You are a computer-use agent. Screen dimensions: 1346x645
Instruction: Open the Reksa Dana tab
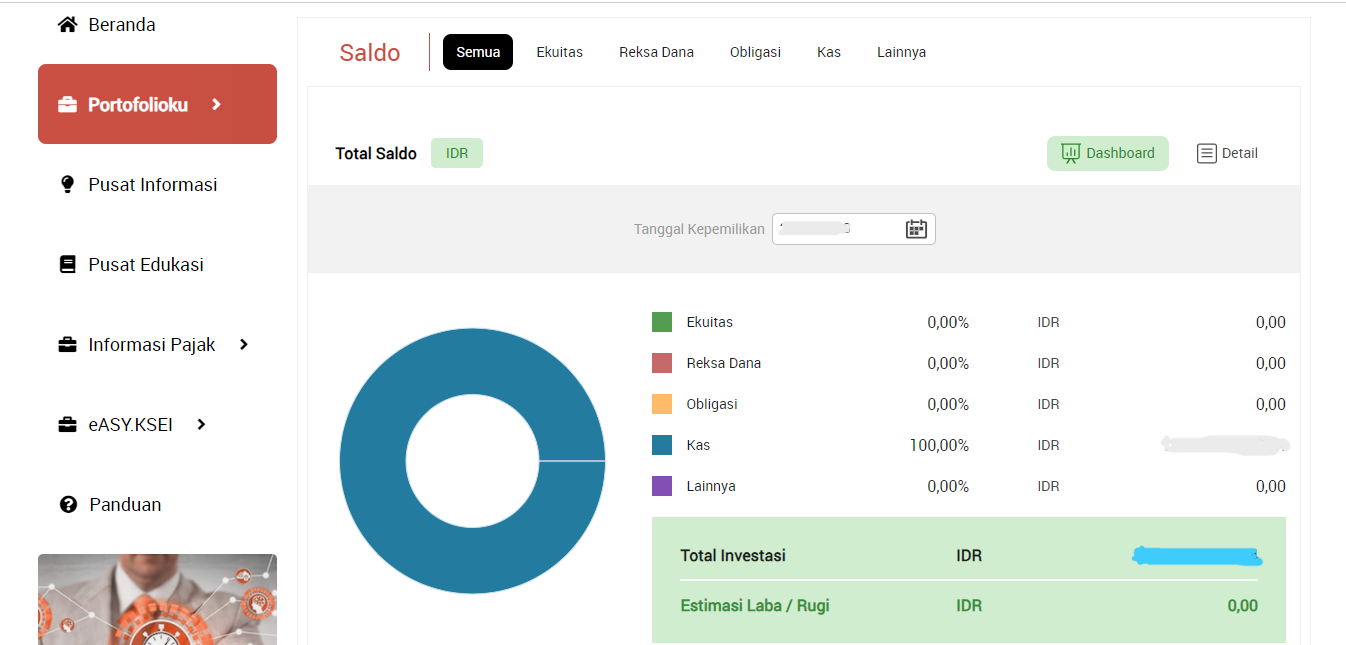656,52
